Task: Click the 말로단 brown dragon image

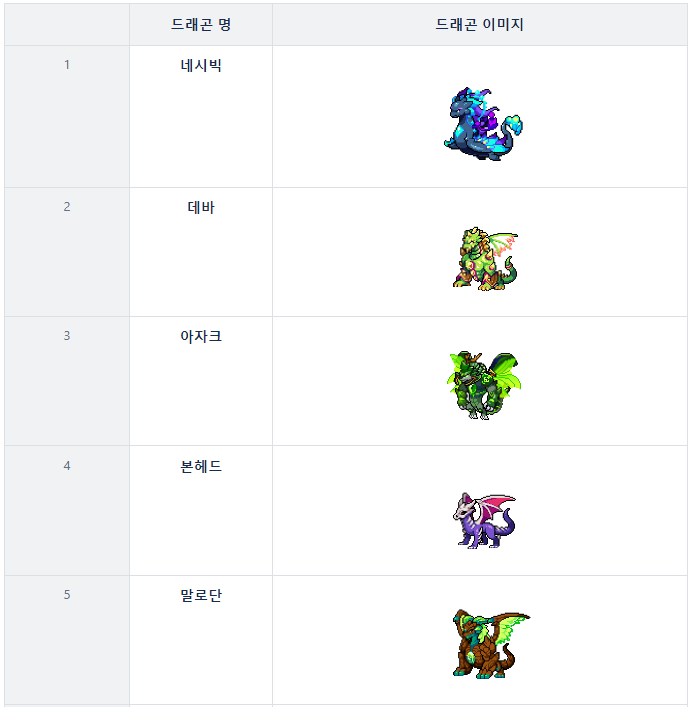Action: click(x=487, y=643)
